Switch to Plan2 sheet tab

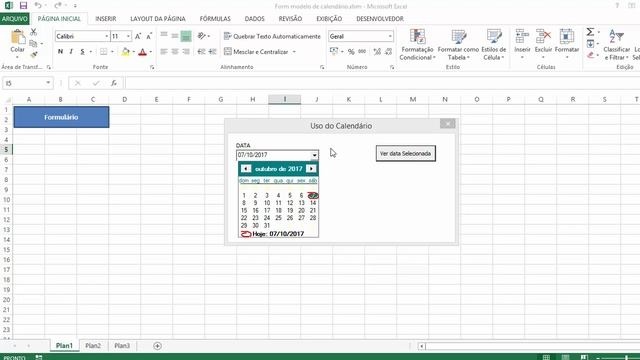pyautogui.click(x=93, y=346)
